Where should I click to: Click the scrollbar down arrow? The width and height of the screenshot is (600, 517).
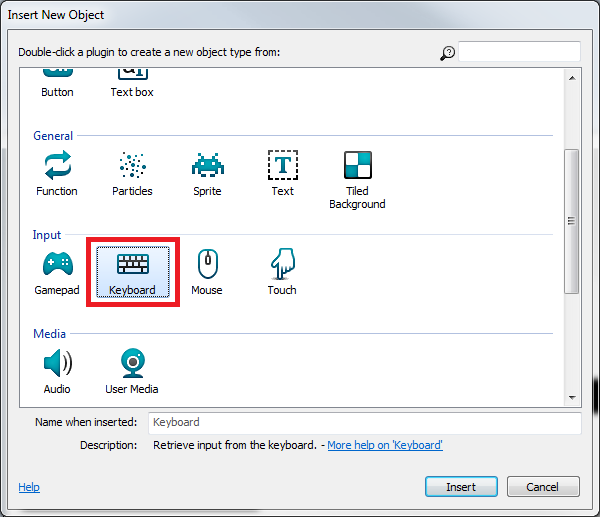tap(572, 398)
